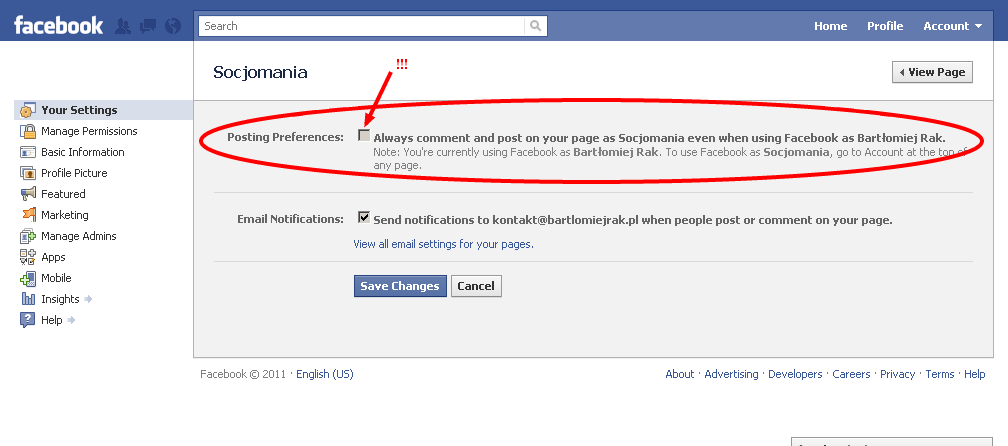Viewport: 1008px width, 446px height.
Task: Click the arrow beside Insights
Action: point(88,299)
